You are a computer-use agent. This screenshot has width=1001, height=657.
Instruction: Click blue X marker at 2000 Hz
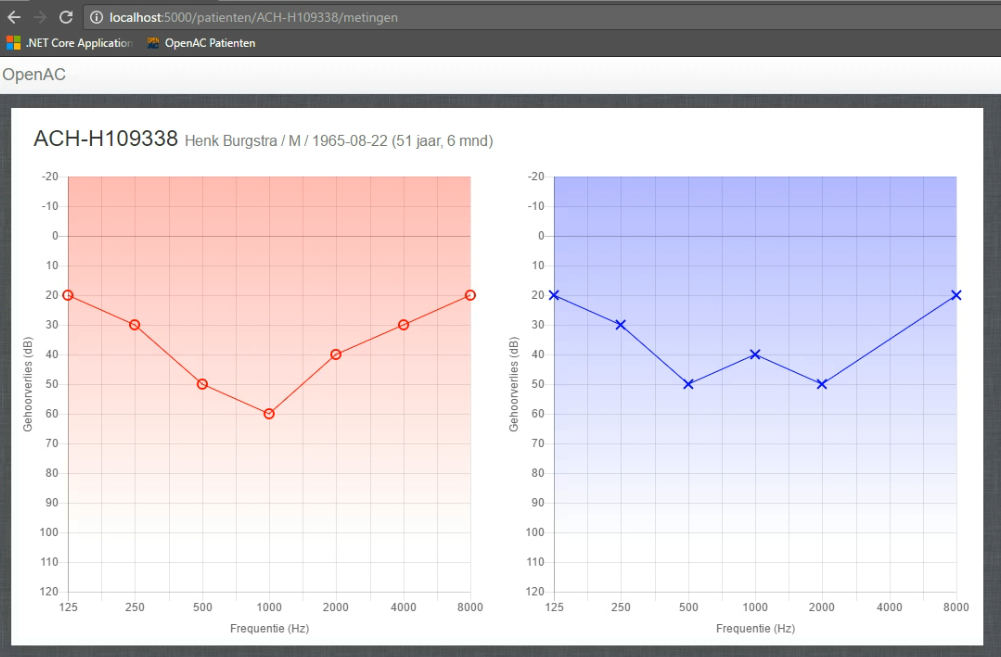[822, 384]
